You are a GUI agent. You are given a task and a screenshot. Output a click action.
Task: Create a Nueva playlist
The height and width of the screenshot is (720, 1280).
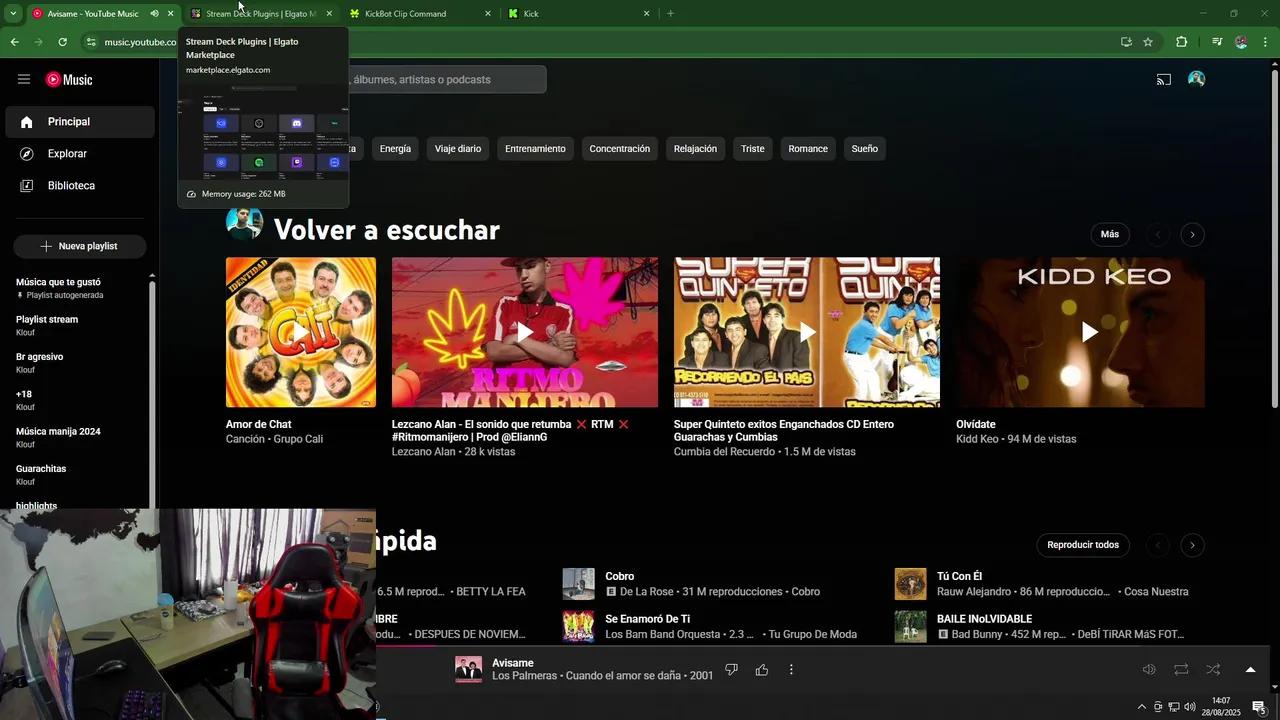click(80, 246)
